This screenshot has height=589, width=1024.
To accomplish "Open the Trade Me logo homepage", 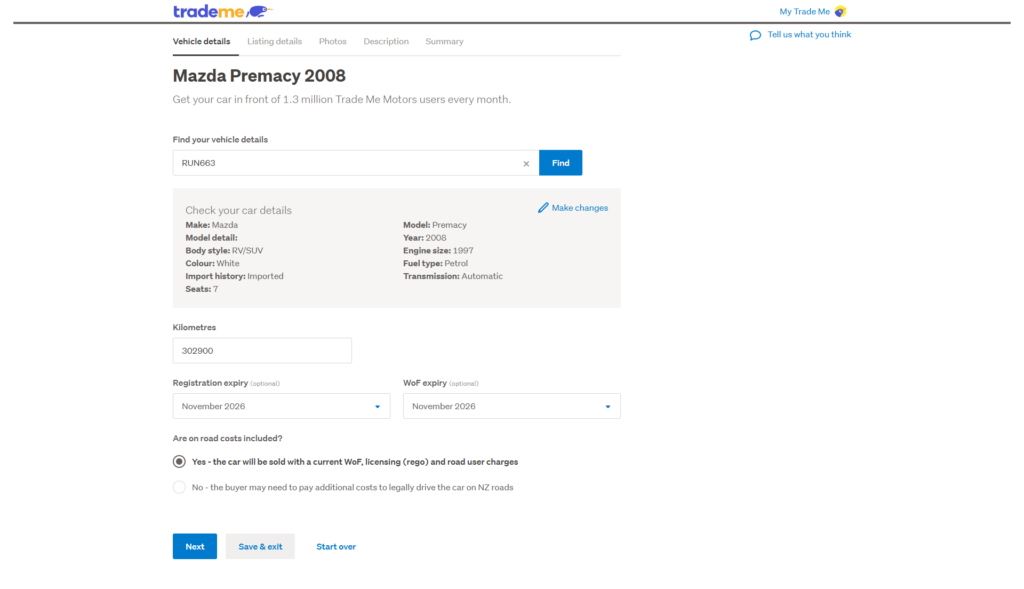I will 223,11.
